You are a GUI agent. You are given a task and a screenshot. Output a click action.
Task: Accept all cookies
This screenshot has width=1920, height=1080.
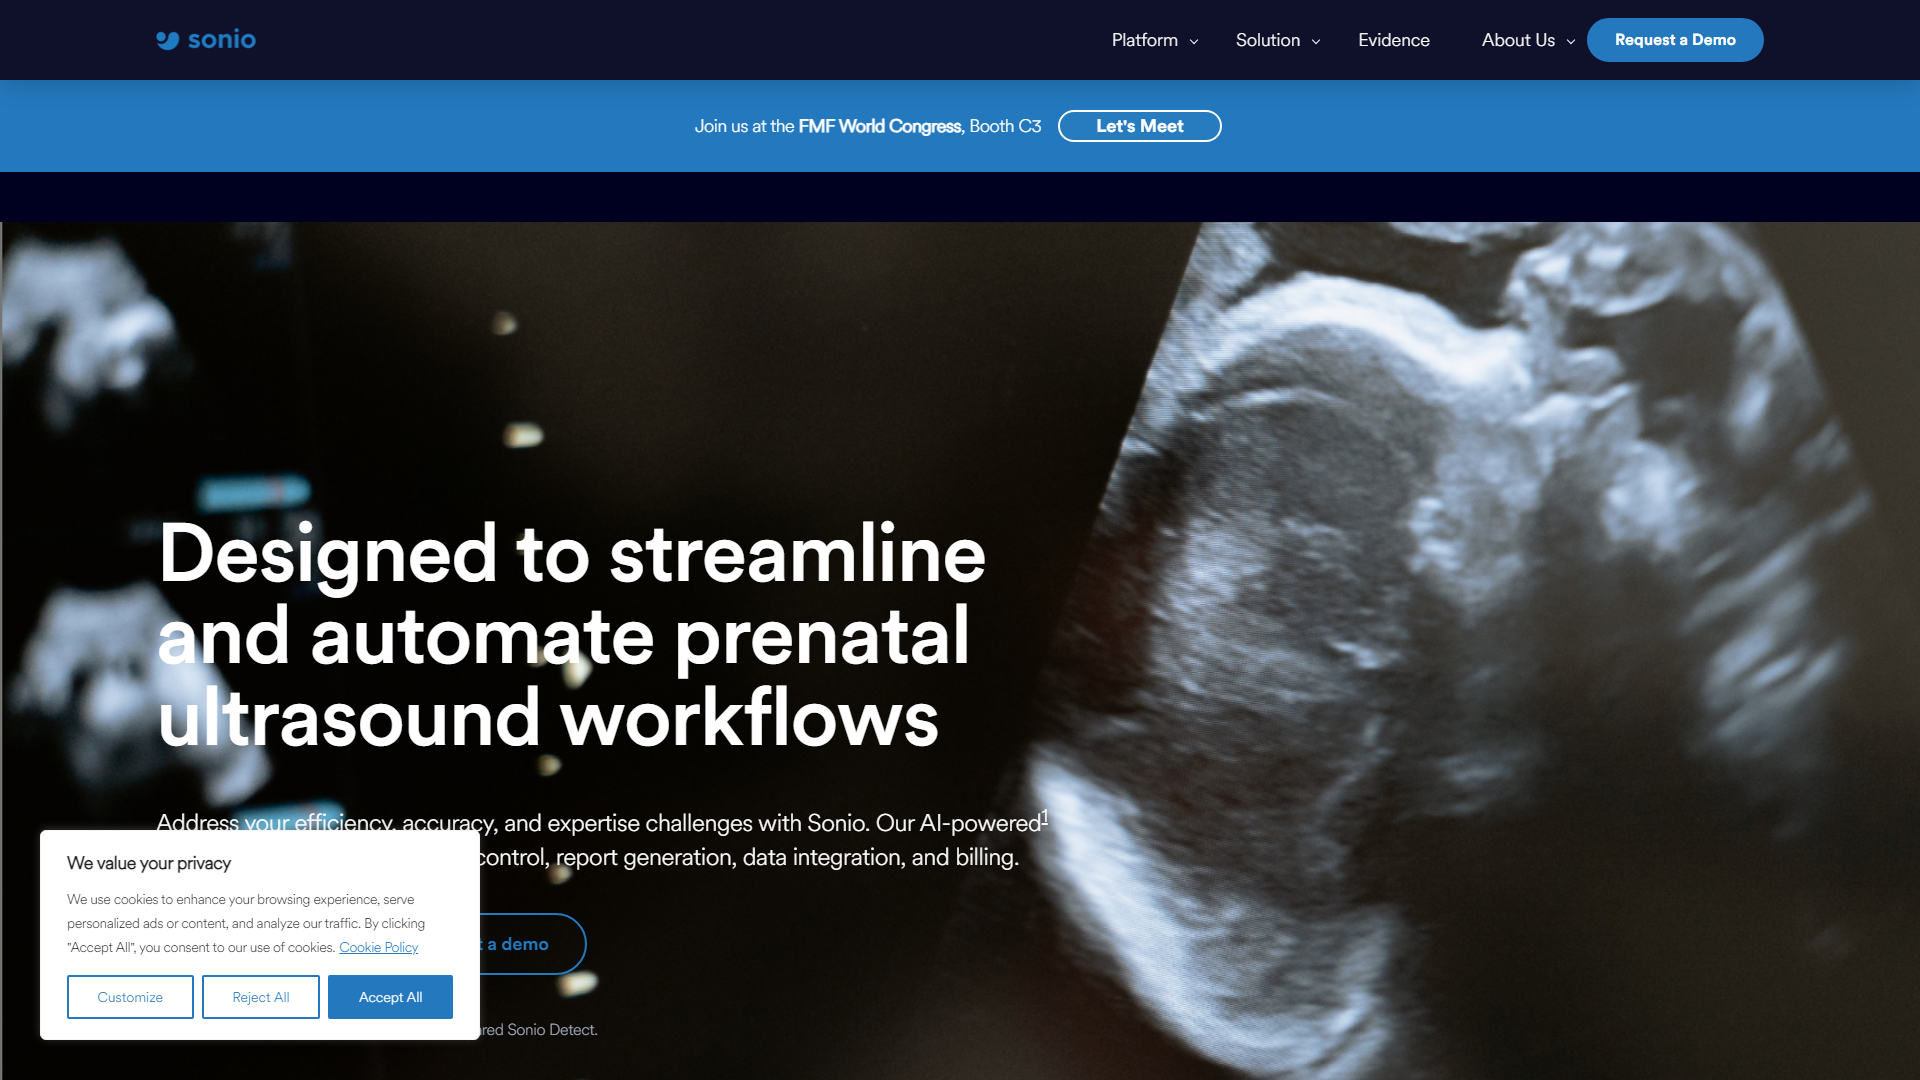coord(390,997)
